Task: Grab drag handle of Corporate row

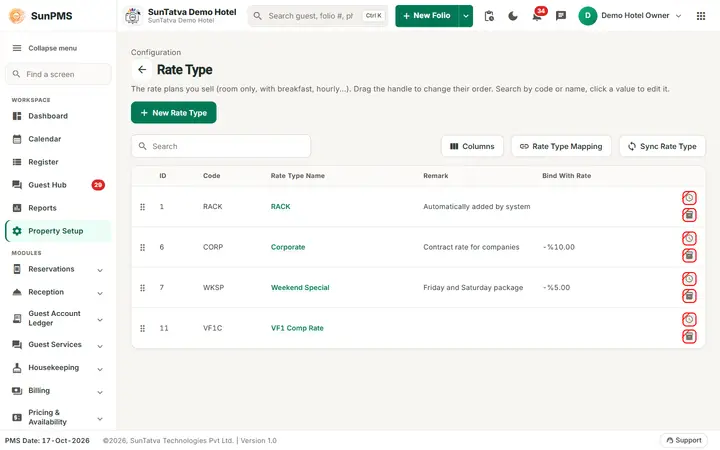Action: click(x=142, y=248)
